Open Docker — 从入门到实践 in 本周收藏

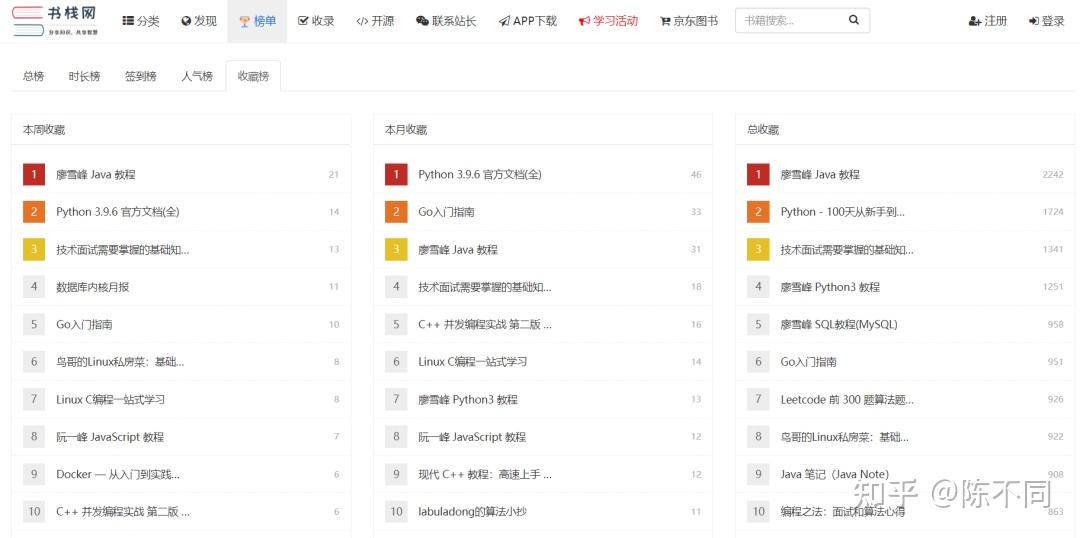(118, 475)
